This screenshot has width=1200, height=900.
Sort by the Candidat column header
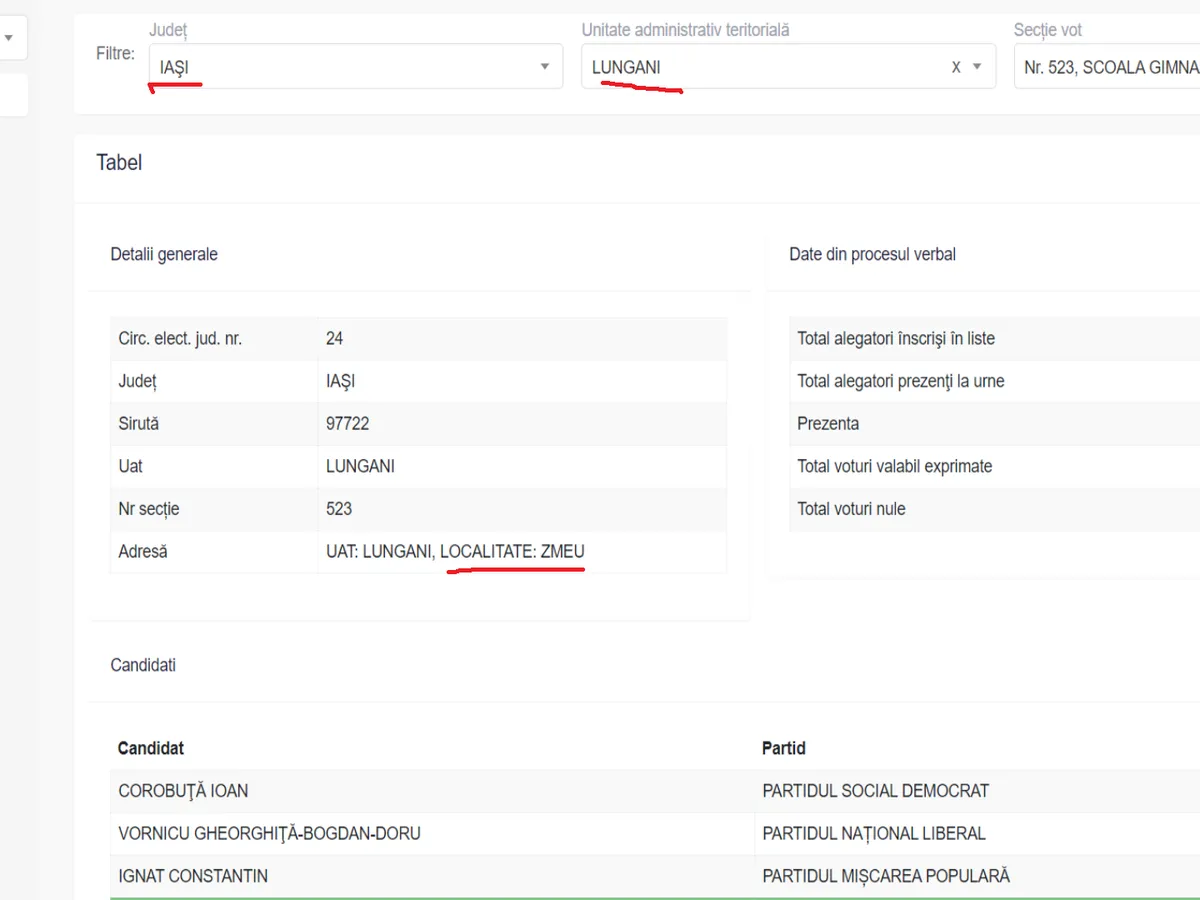point(151,748)
